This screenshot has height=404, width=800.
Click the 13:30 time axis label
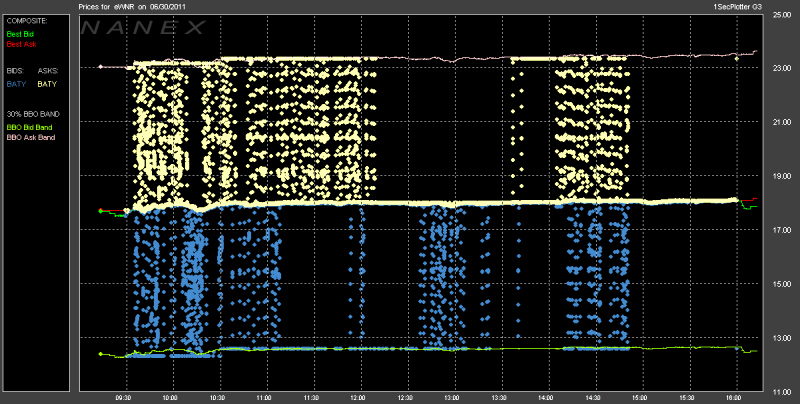click(x=499, y=397)
